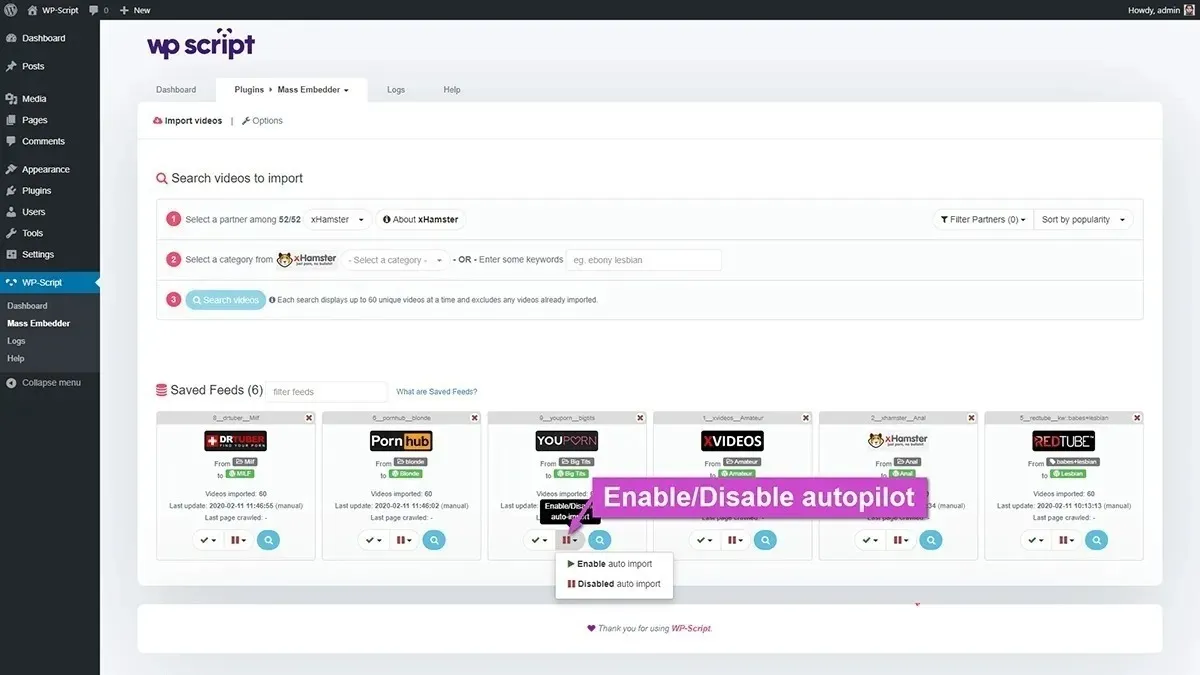Viewport: 1200px width, 675px height.
Task: Choose Disabled auto import menu option
Action: [x=615, y=584]
